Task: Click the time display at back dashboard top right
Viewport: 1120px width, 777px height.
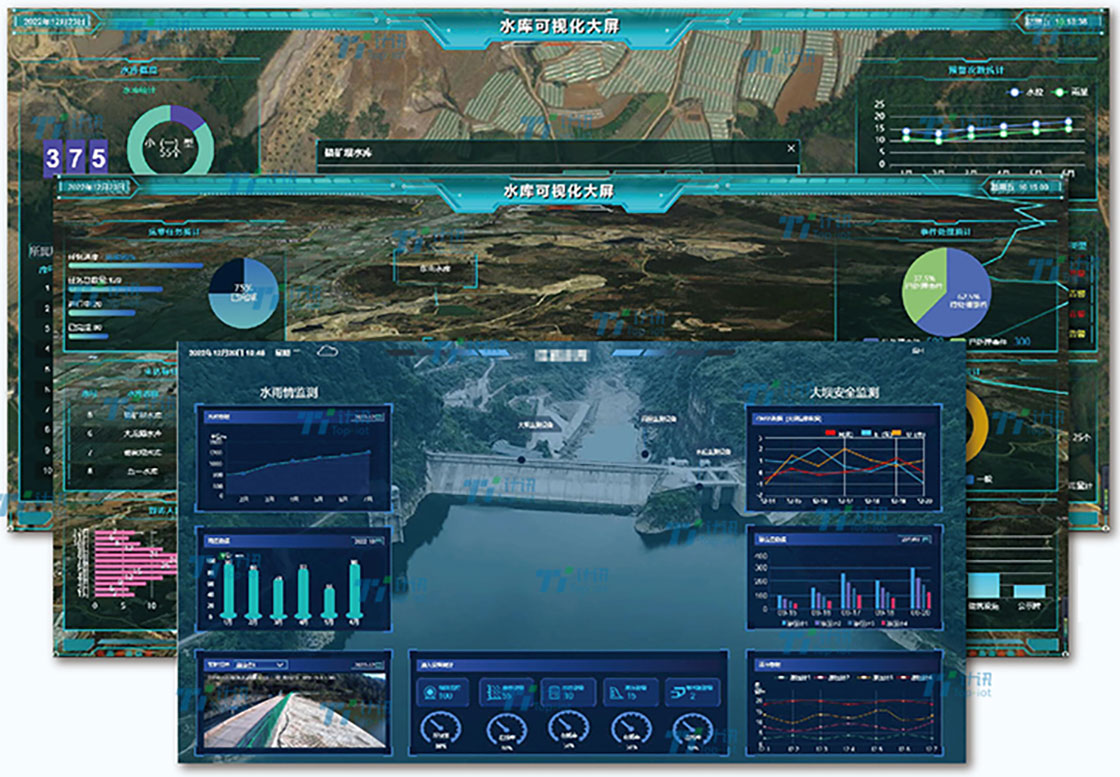Action: pos(1056,21)
